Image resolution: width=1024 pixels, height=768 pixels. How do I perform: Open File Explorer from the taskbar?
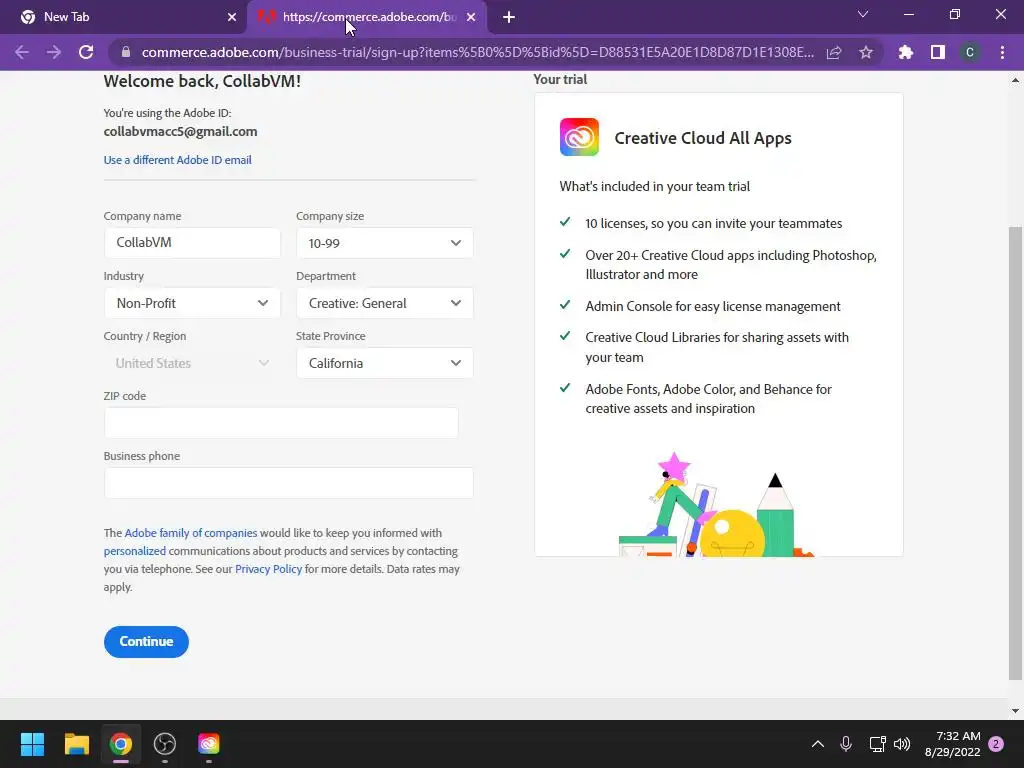coord(76,744)
